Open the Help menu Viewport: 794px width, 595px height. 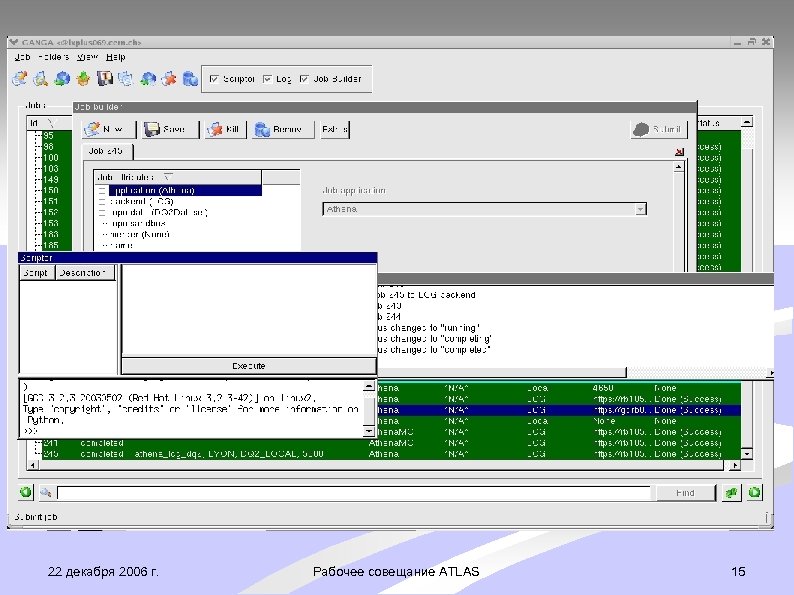coord(115,57)
